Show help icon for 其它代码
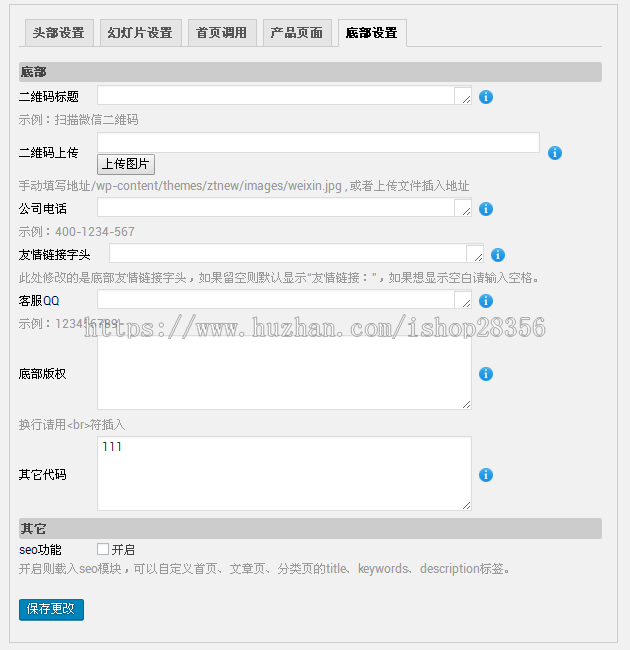630x650 pixels. click(x=486, y=475)
